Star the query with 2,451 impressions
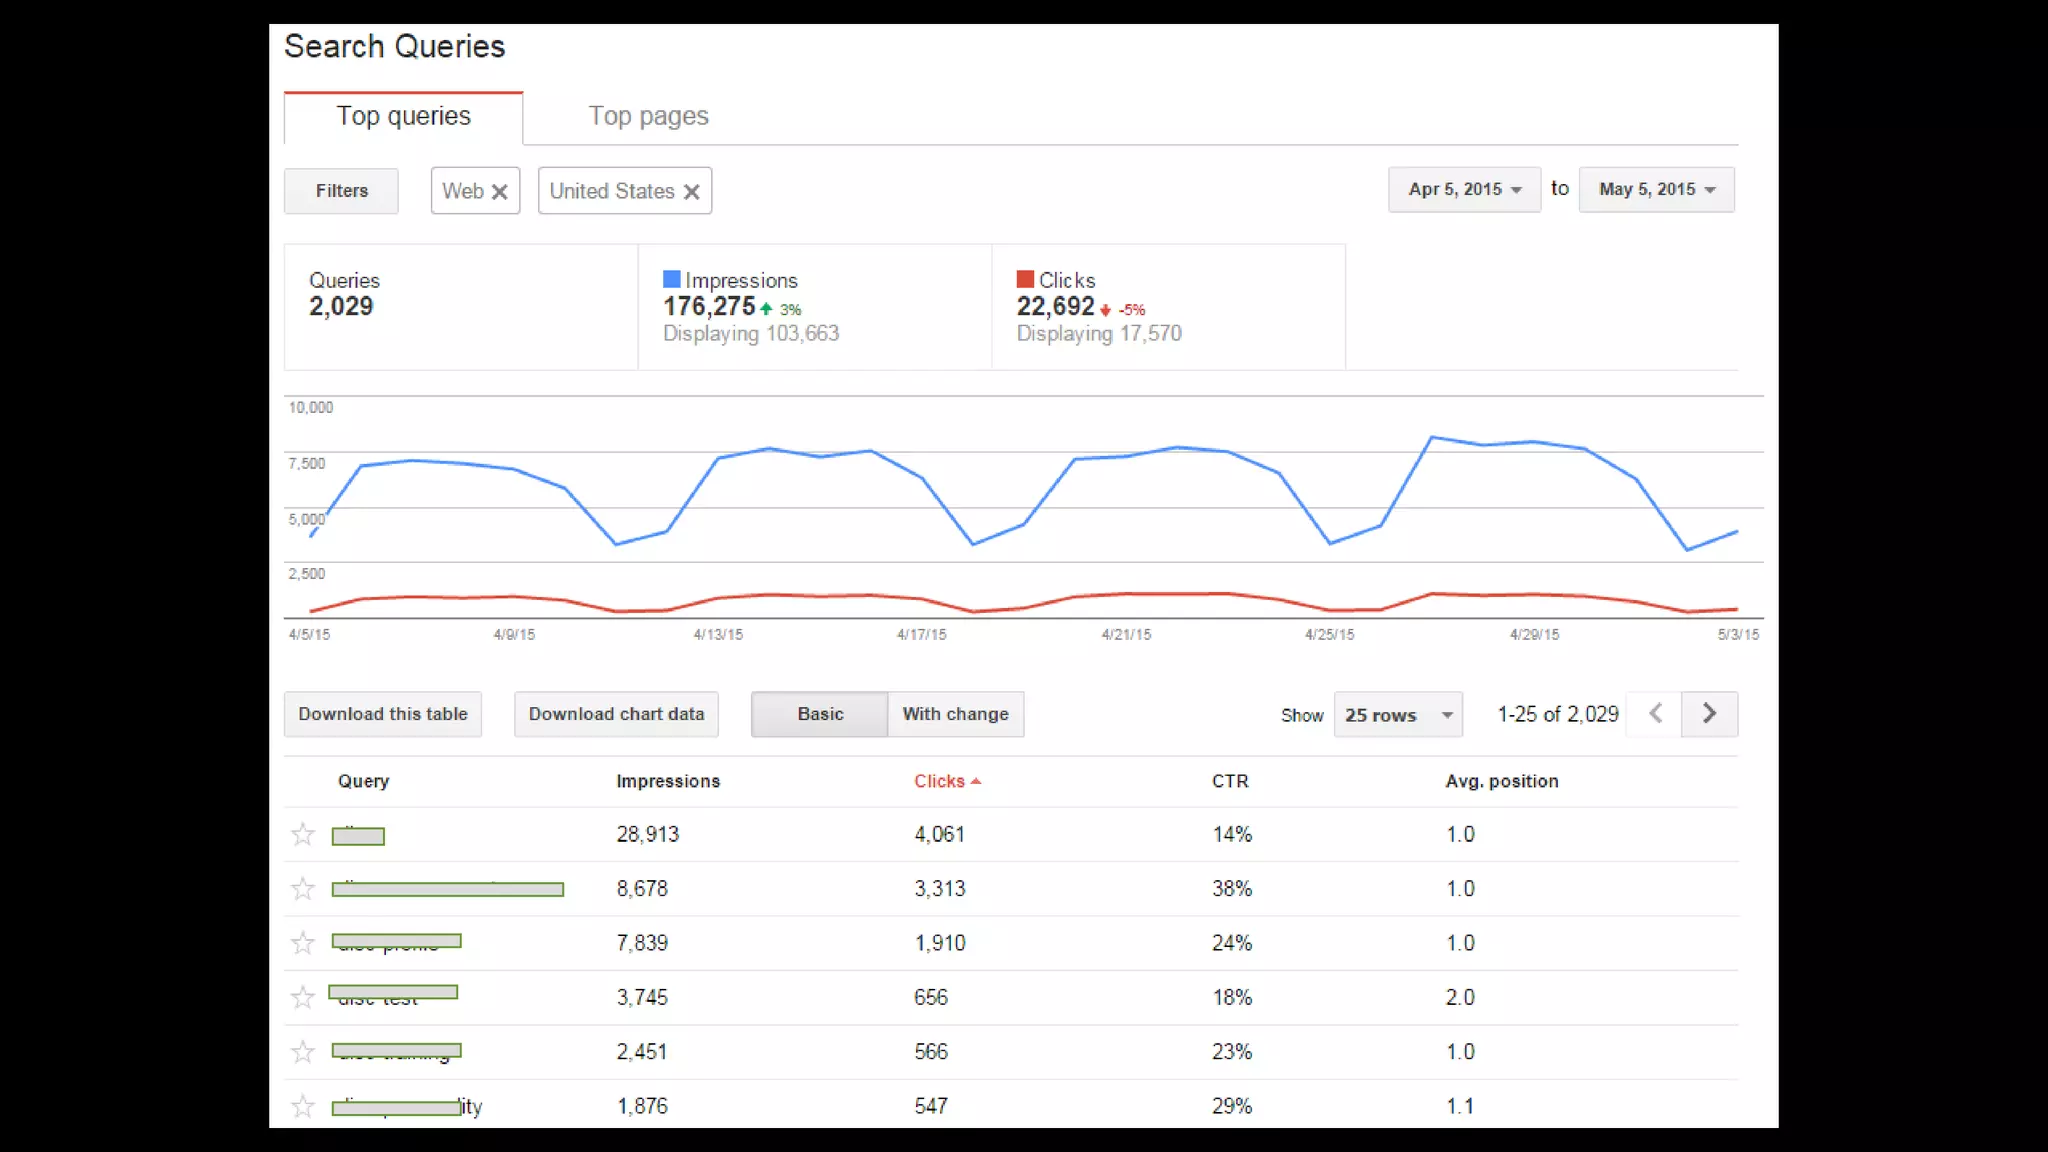The image size is (2048, 1152). [303, 1052]
